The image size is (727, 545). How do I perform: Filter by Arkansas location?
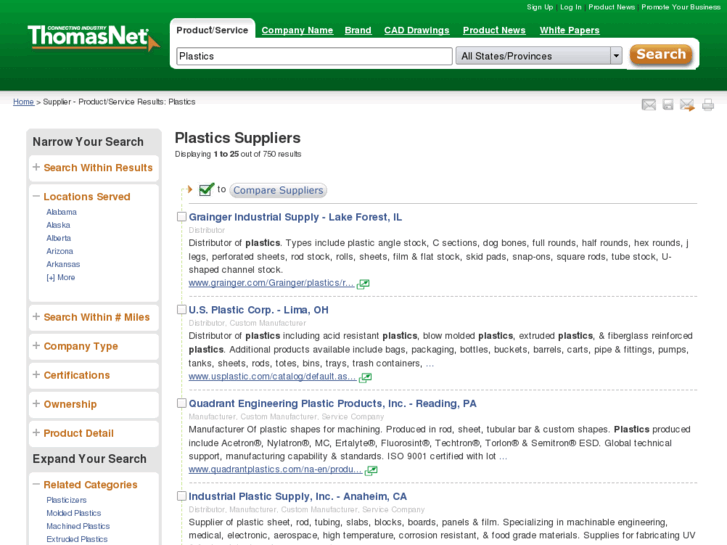pos(63,264)
